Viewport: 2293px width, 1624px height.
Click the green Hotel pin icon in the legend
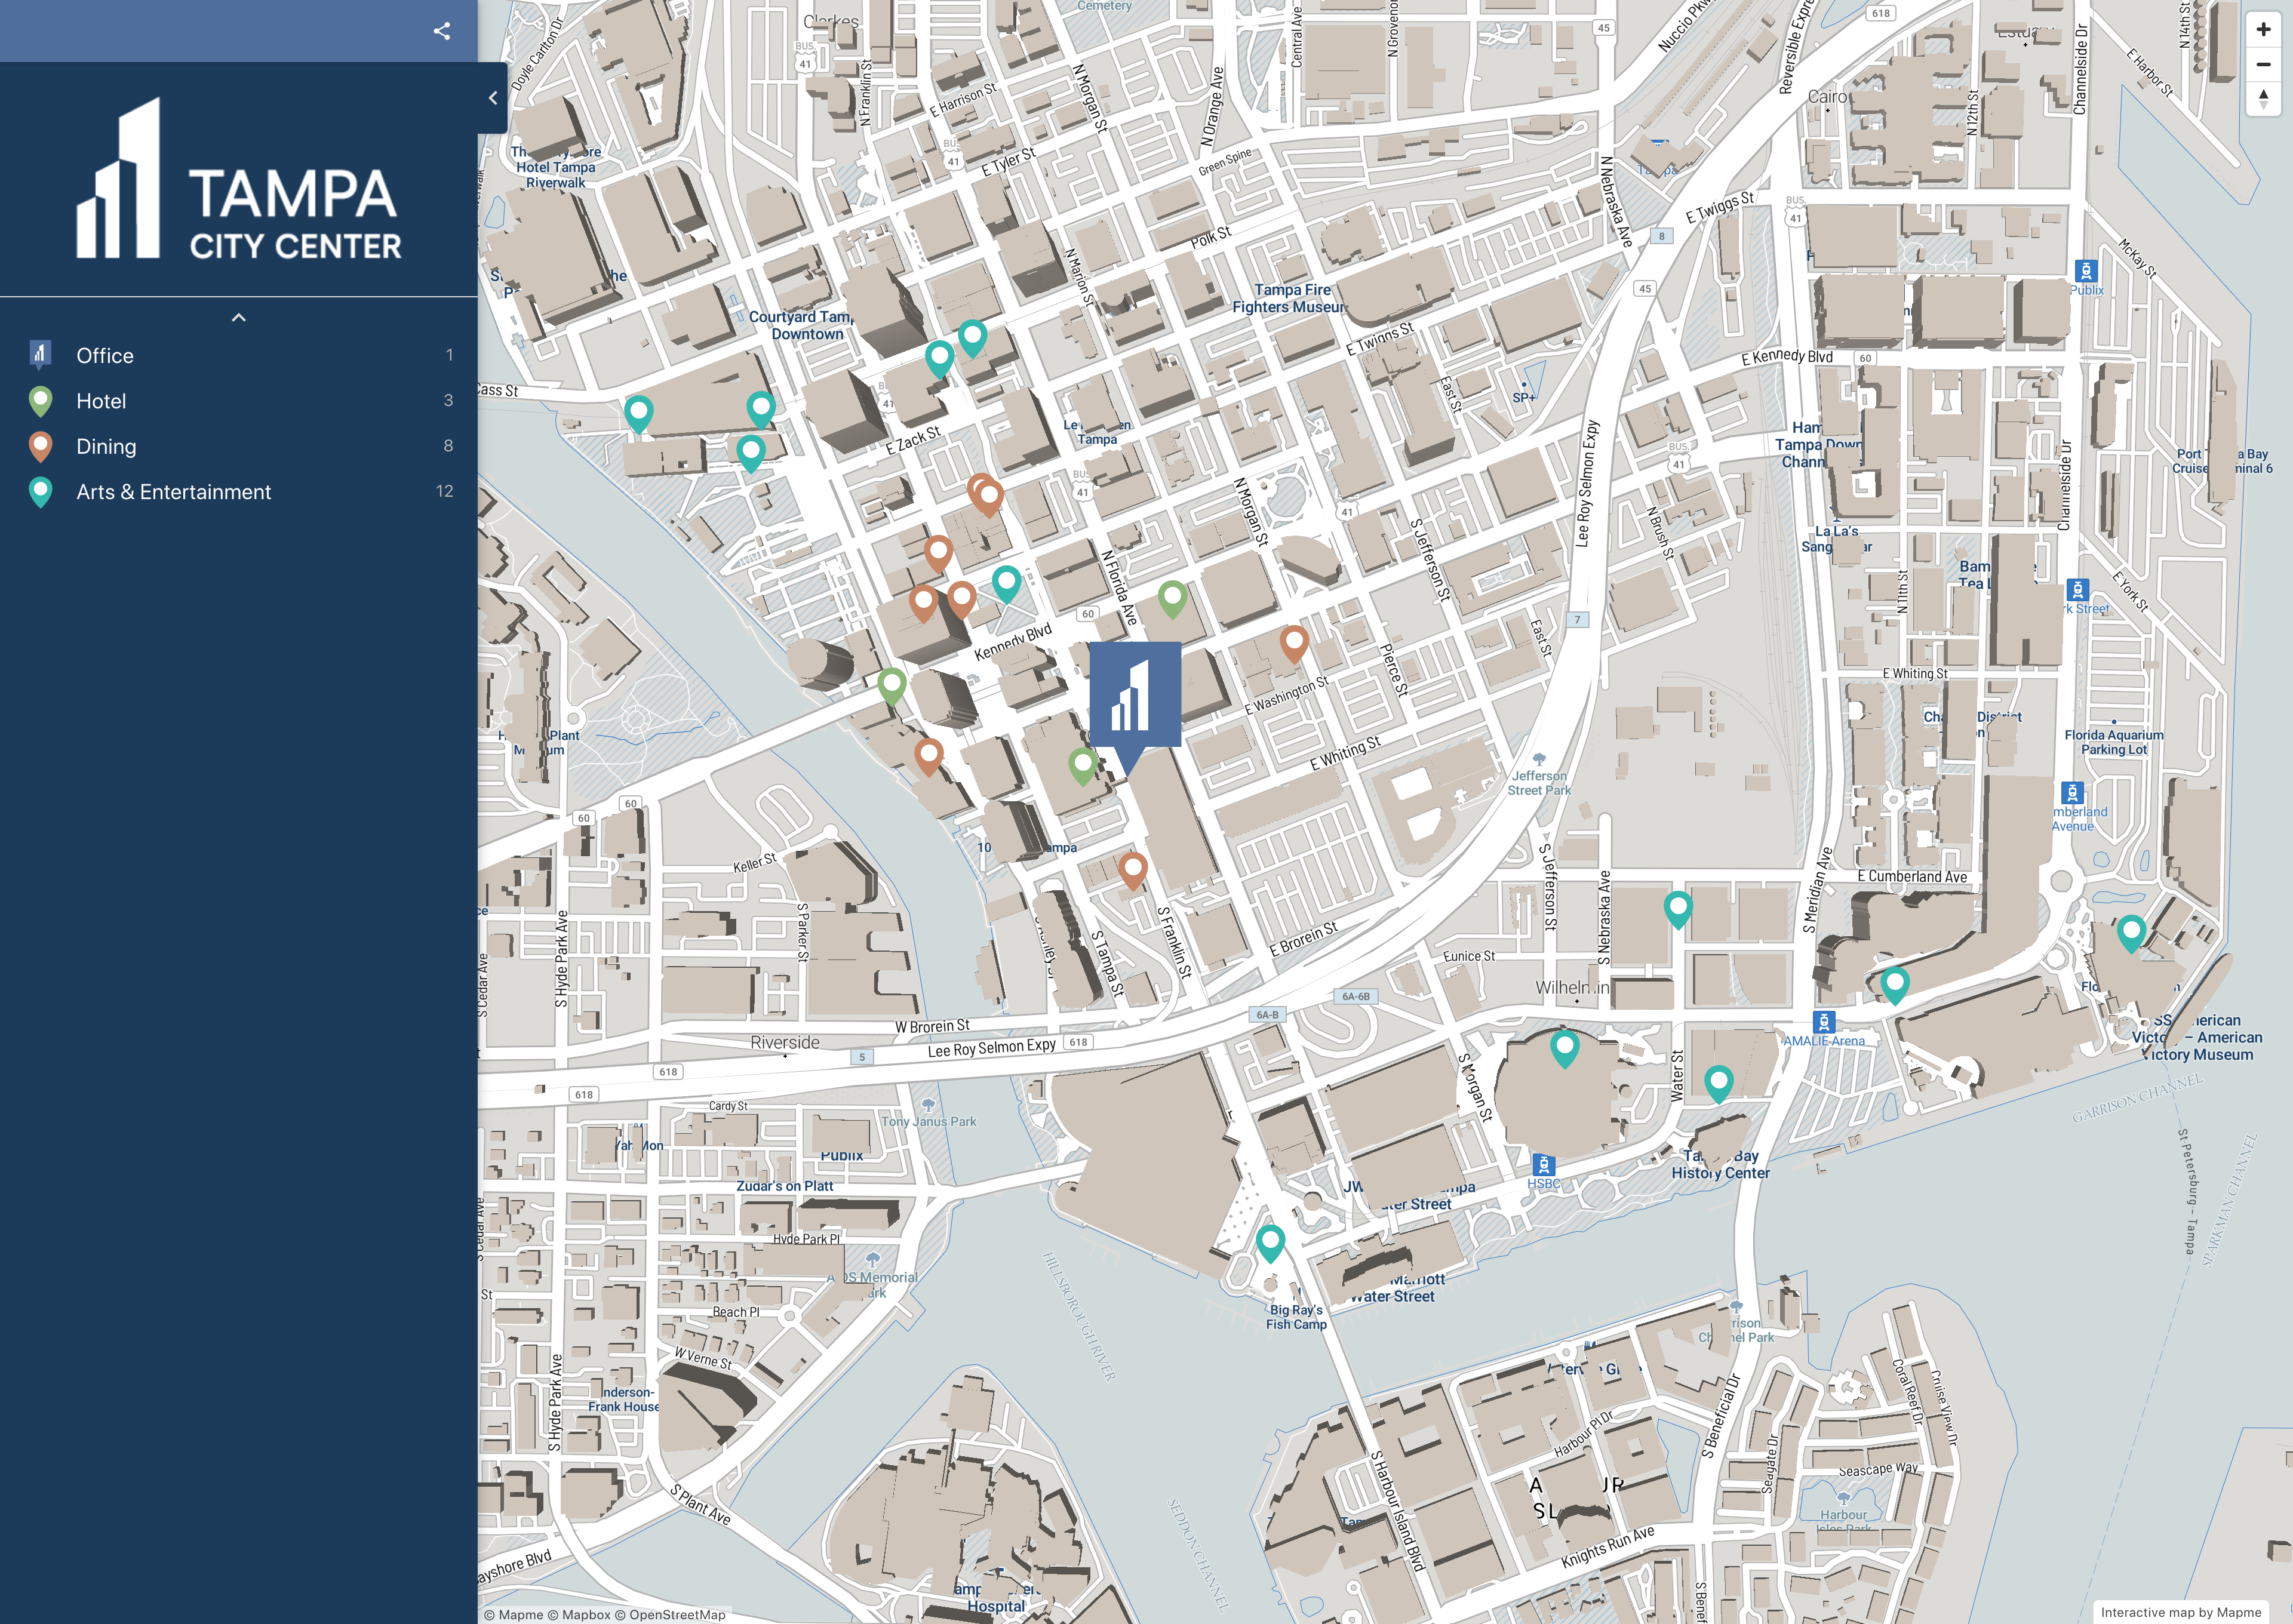(x=40, y=401)
